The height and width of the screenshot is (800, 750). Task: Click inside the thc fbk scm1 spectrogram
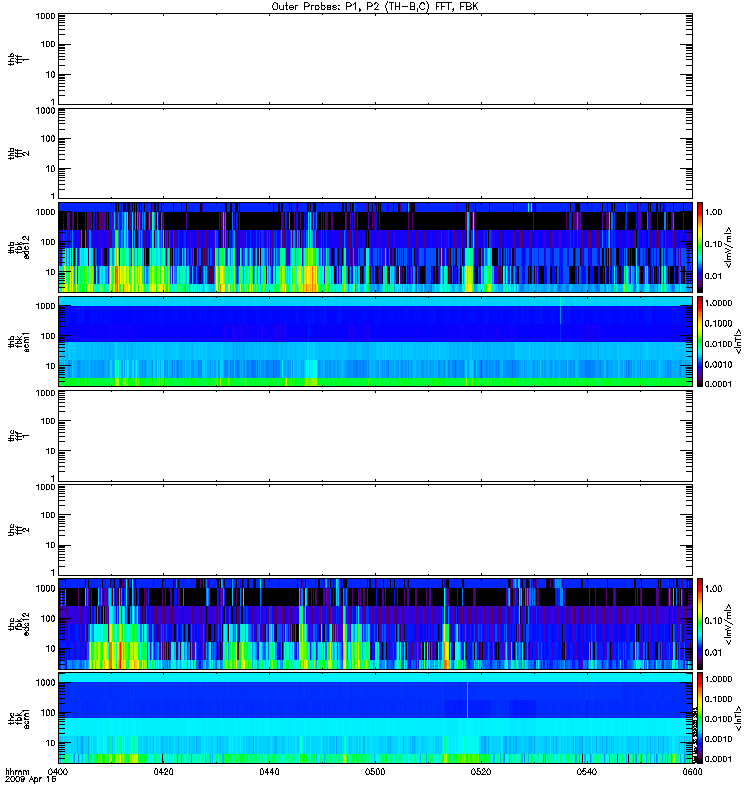coord(376,718)
